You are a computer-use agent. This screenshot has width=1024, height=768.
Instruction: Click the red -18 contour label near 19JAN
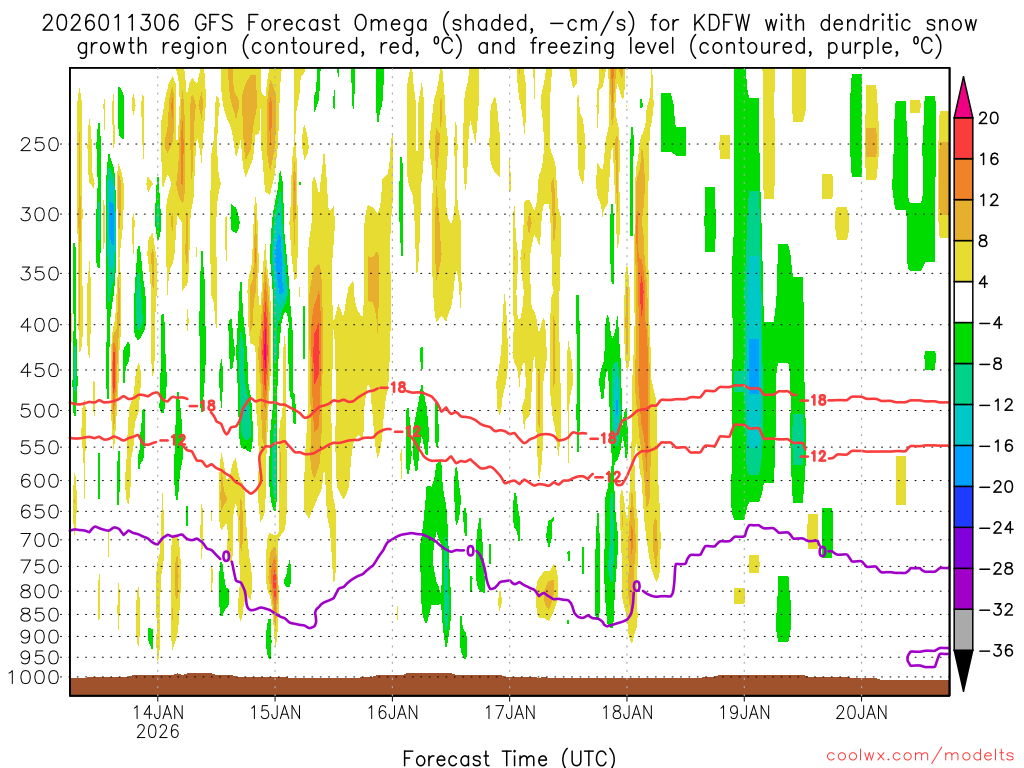813,400
